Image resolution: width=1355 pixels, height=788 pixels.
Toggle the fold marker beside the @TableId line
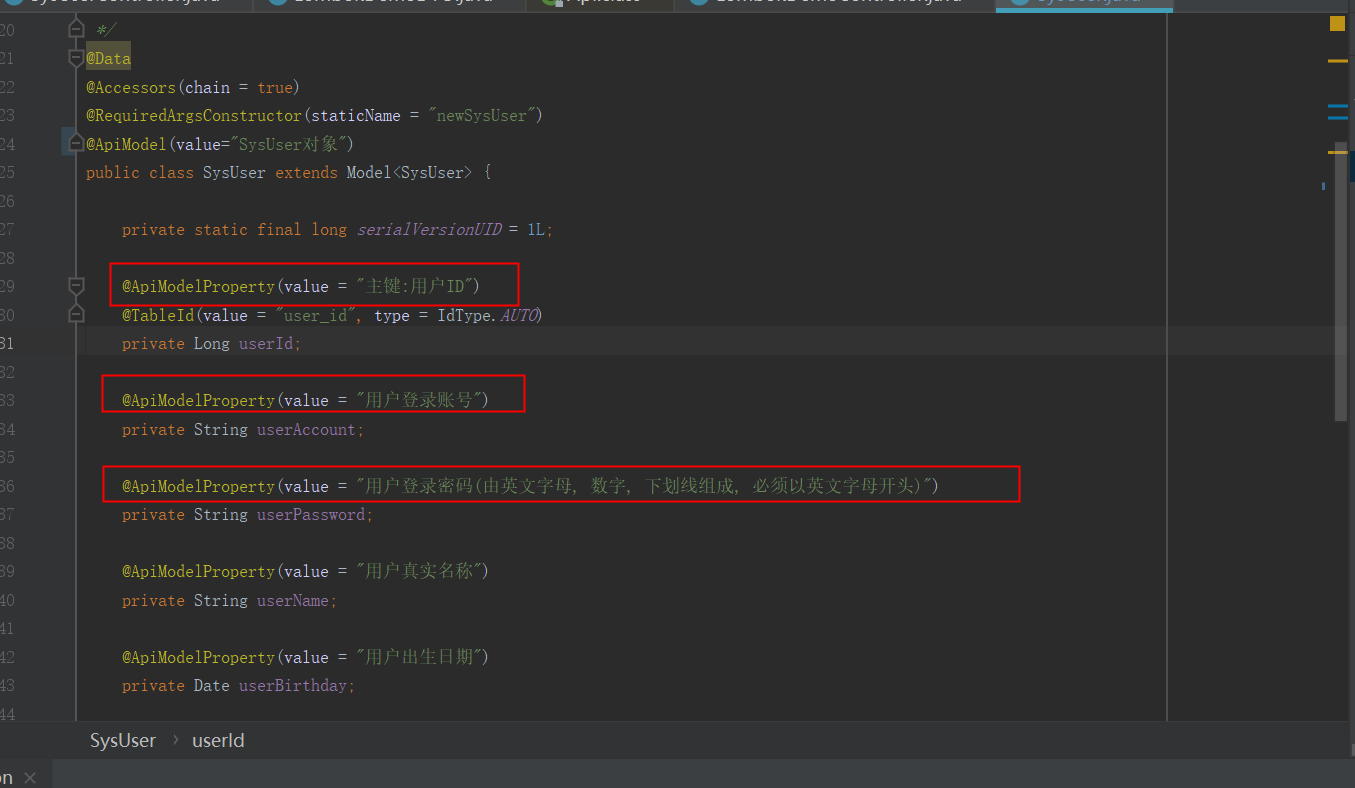(76, 315)
